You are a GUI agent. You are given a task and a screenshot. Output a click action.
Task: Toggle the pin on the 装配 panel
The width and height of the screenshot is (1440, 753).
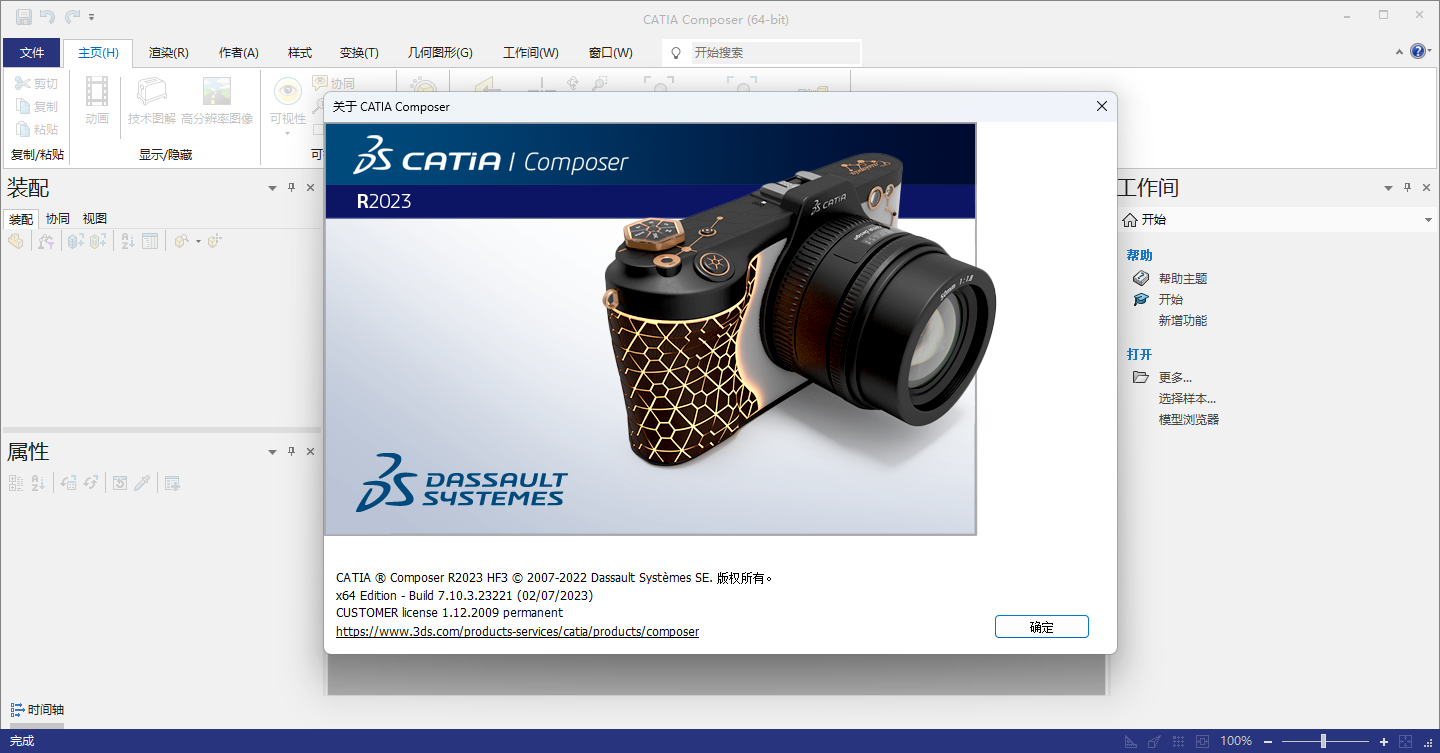click(291, 188)
